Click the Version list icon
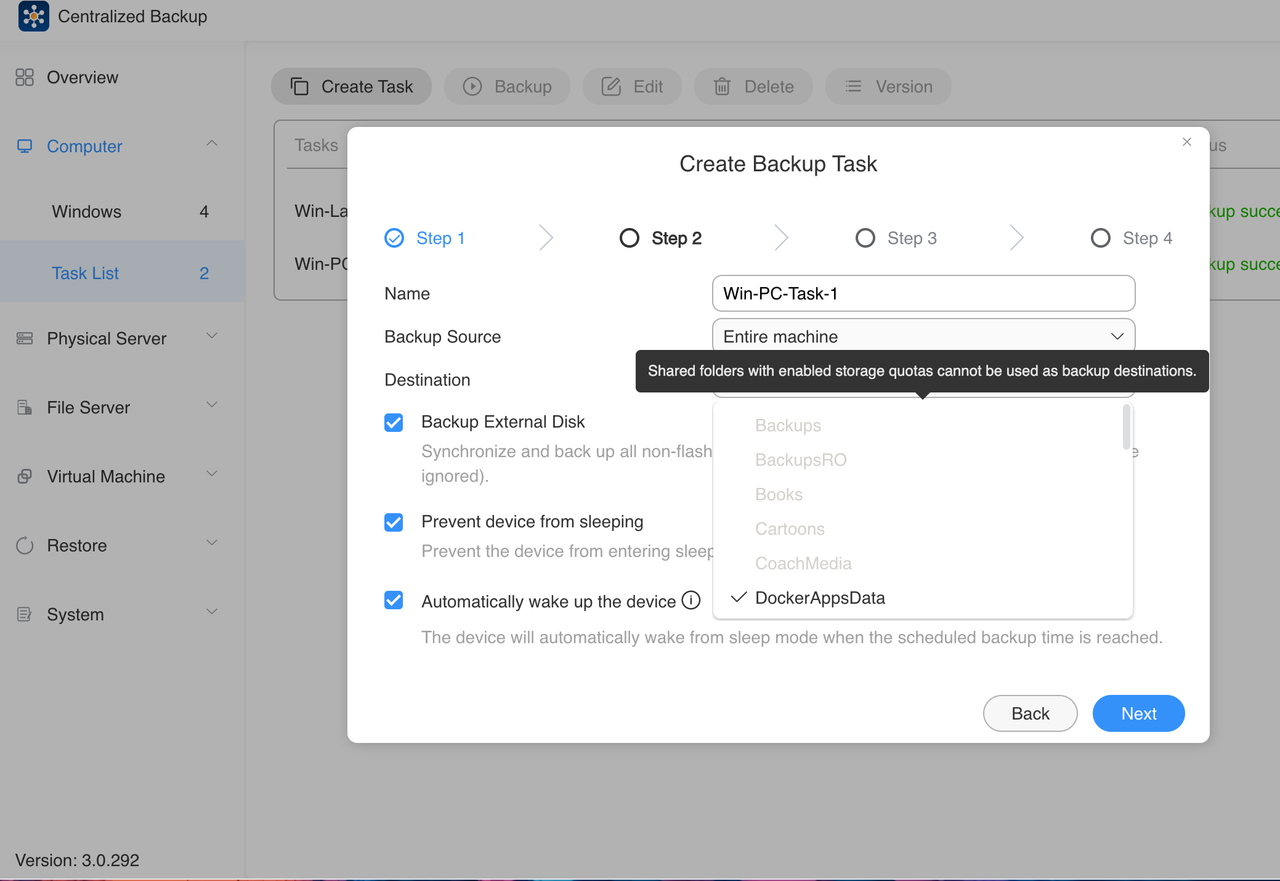Viewport: 1280px width, 881px height. point(853,87)
